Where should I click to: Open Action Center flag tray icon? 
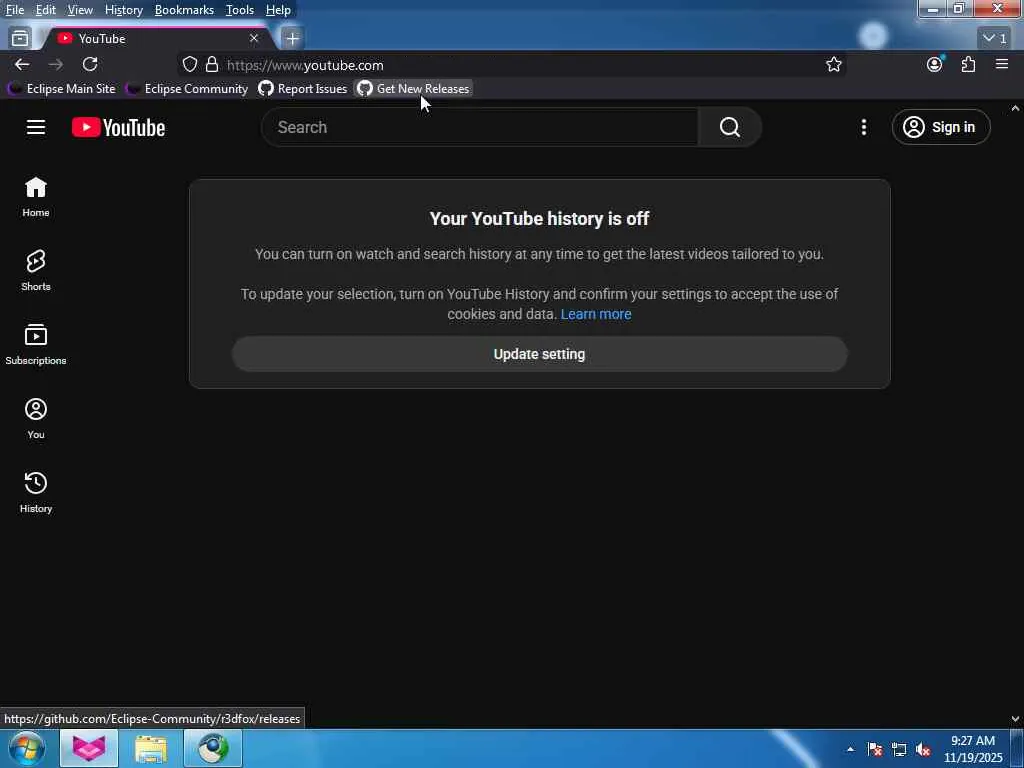click(874, 749)
